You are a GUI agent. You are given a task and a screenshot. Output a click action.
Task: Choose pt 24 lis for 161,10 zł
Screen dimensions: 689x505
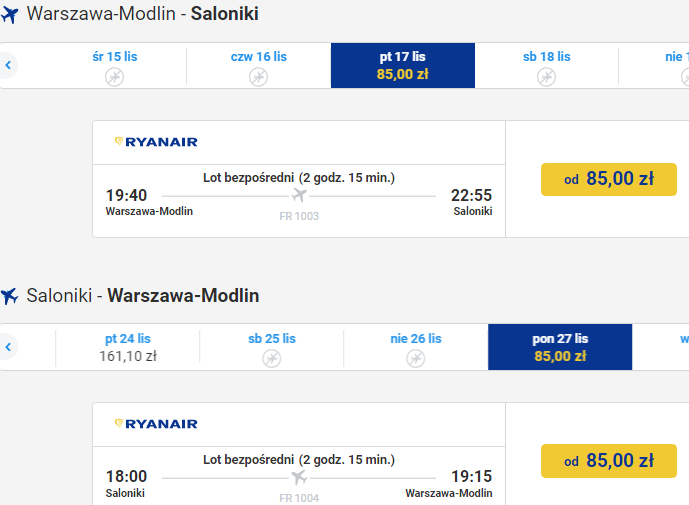point(127,347)
